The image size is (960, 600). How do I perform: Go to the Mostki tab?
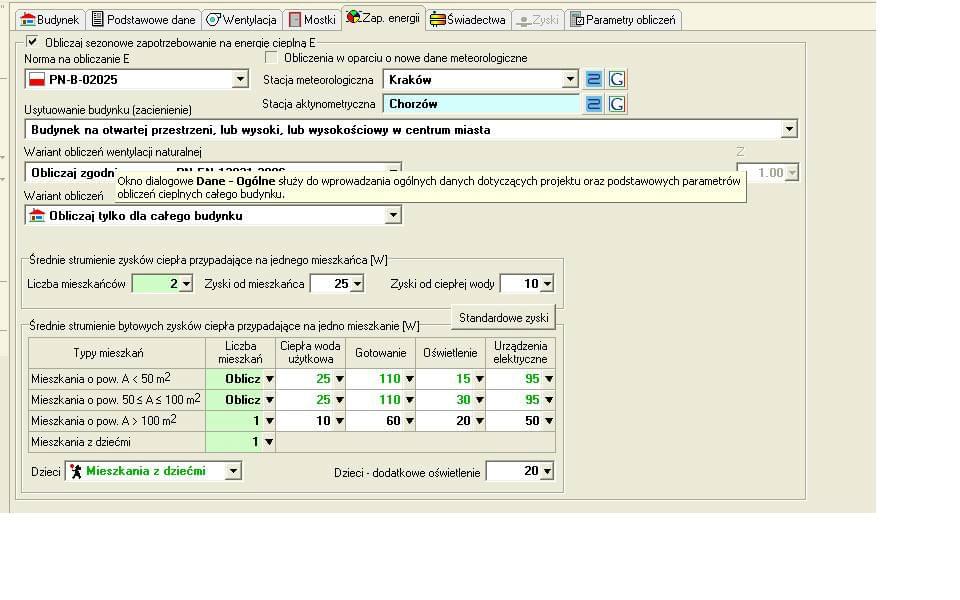coord(312,20)
